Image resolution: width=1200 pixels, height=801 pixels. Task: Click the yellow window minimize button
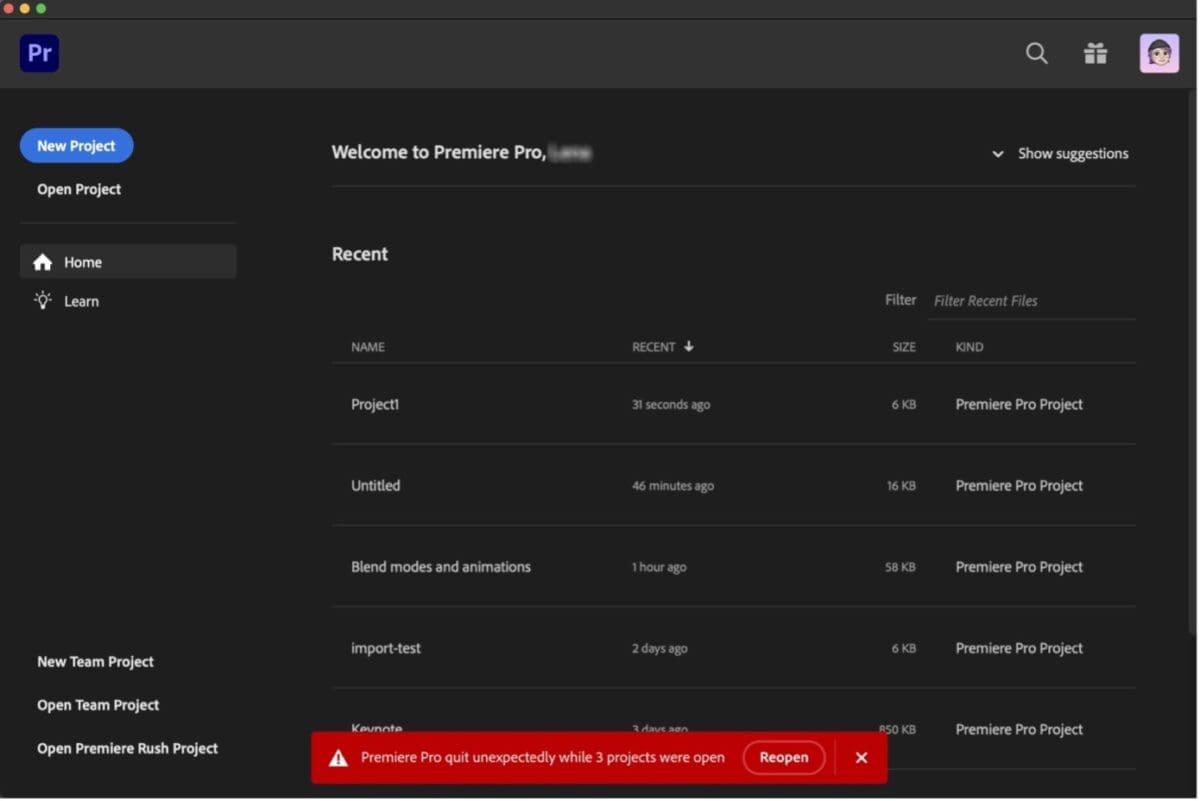point(25,8)
